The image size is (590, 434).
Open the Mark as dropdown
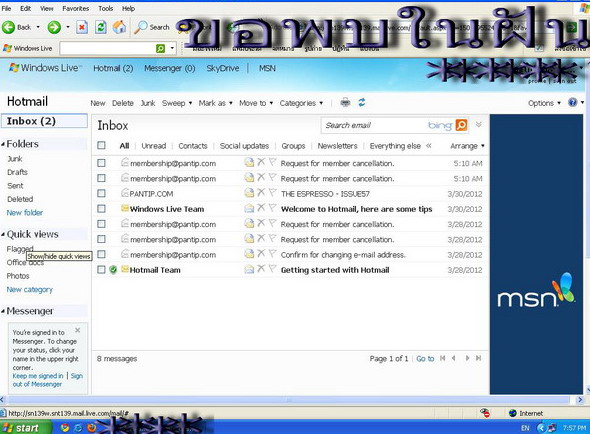[x=216, y=103]
